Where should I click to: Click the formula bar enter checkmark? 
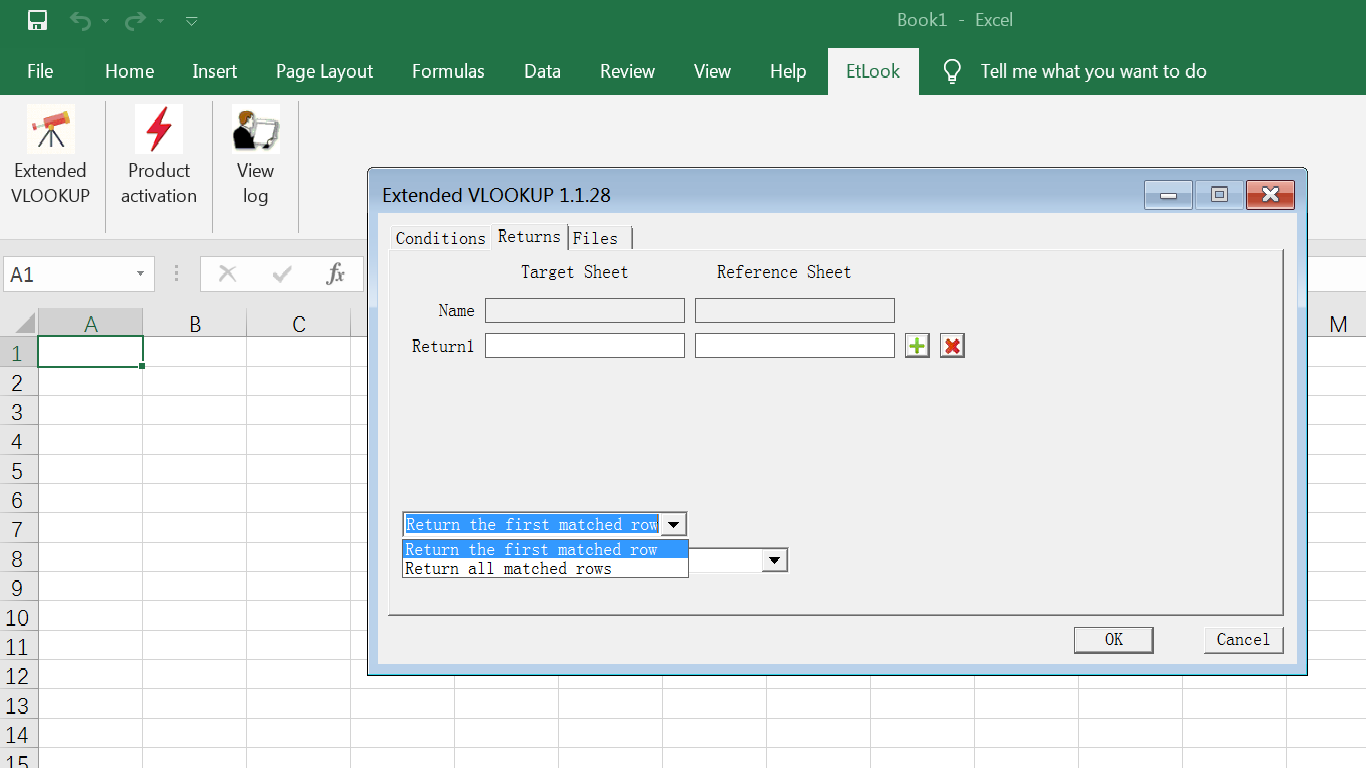click(x=282, y=274)
